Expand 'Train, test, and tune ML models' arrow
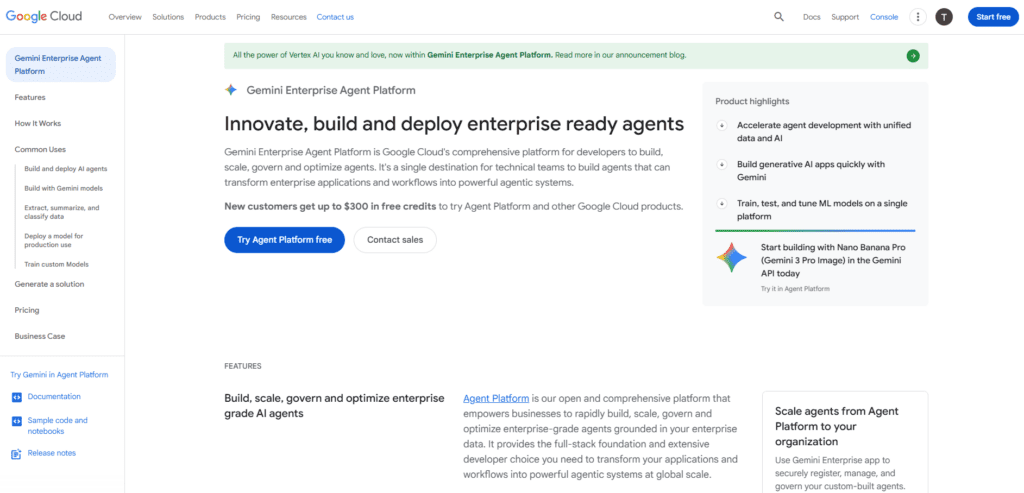 [722, 204]
